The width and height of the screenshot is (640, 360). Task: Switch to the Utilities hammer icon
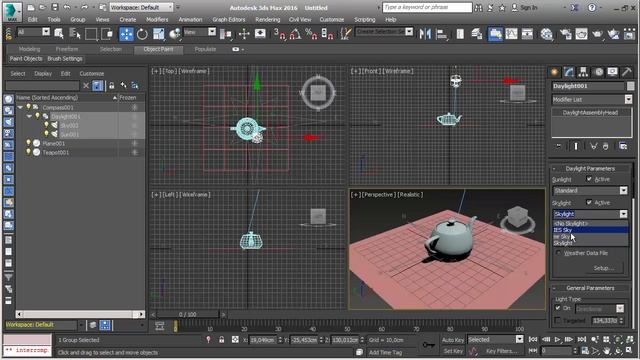(x=627, y=72)
